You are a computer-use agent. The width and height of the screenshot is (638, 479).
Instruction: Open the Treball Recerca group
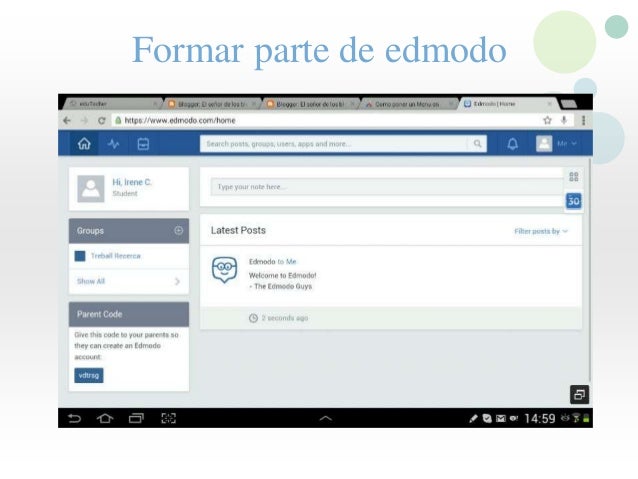(116, 256)
